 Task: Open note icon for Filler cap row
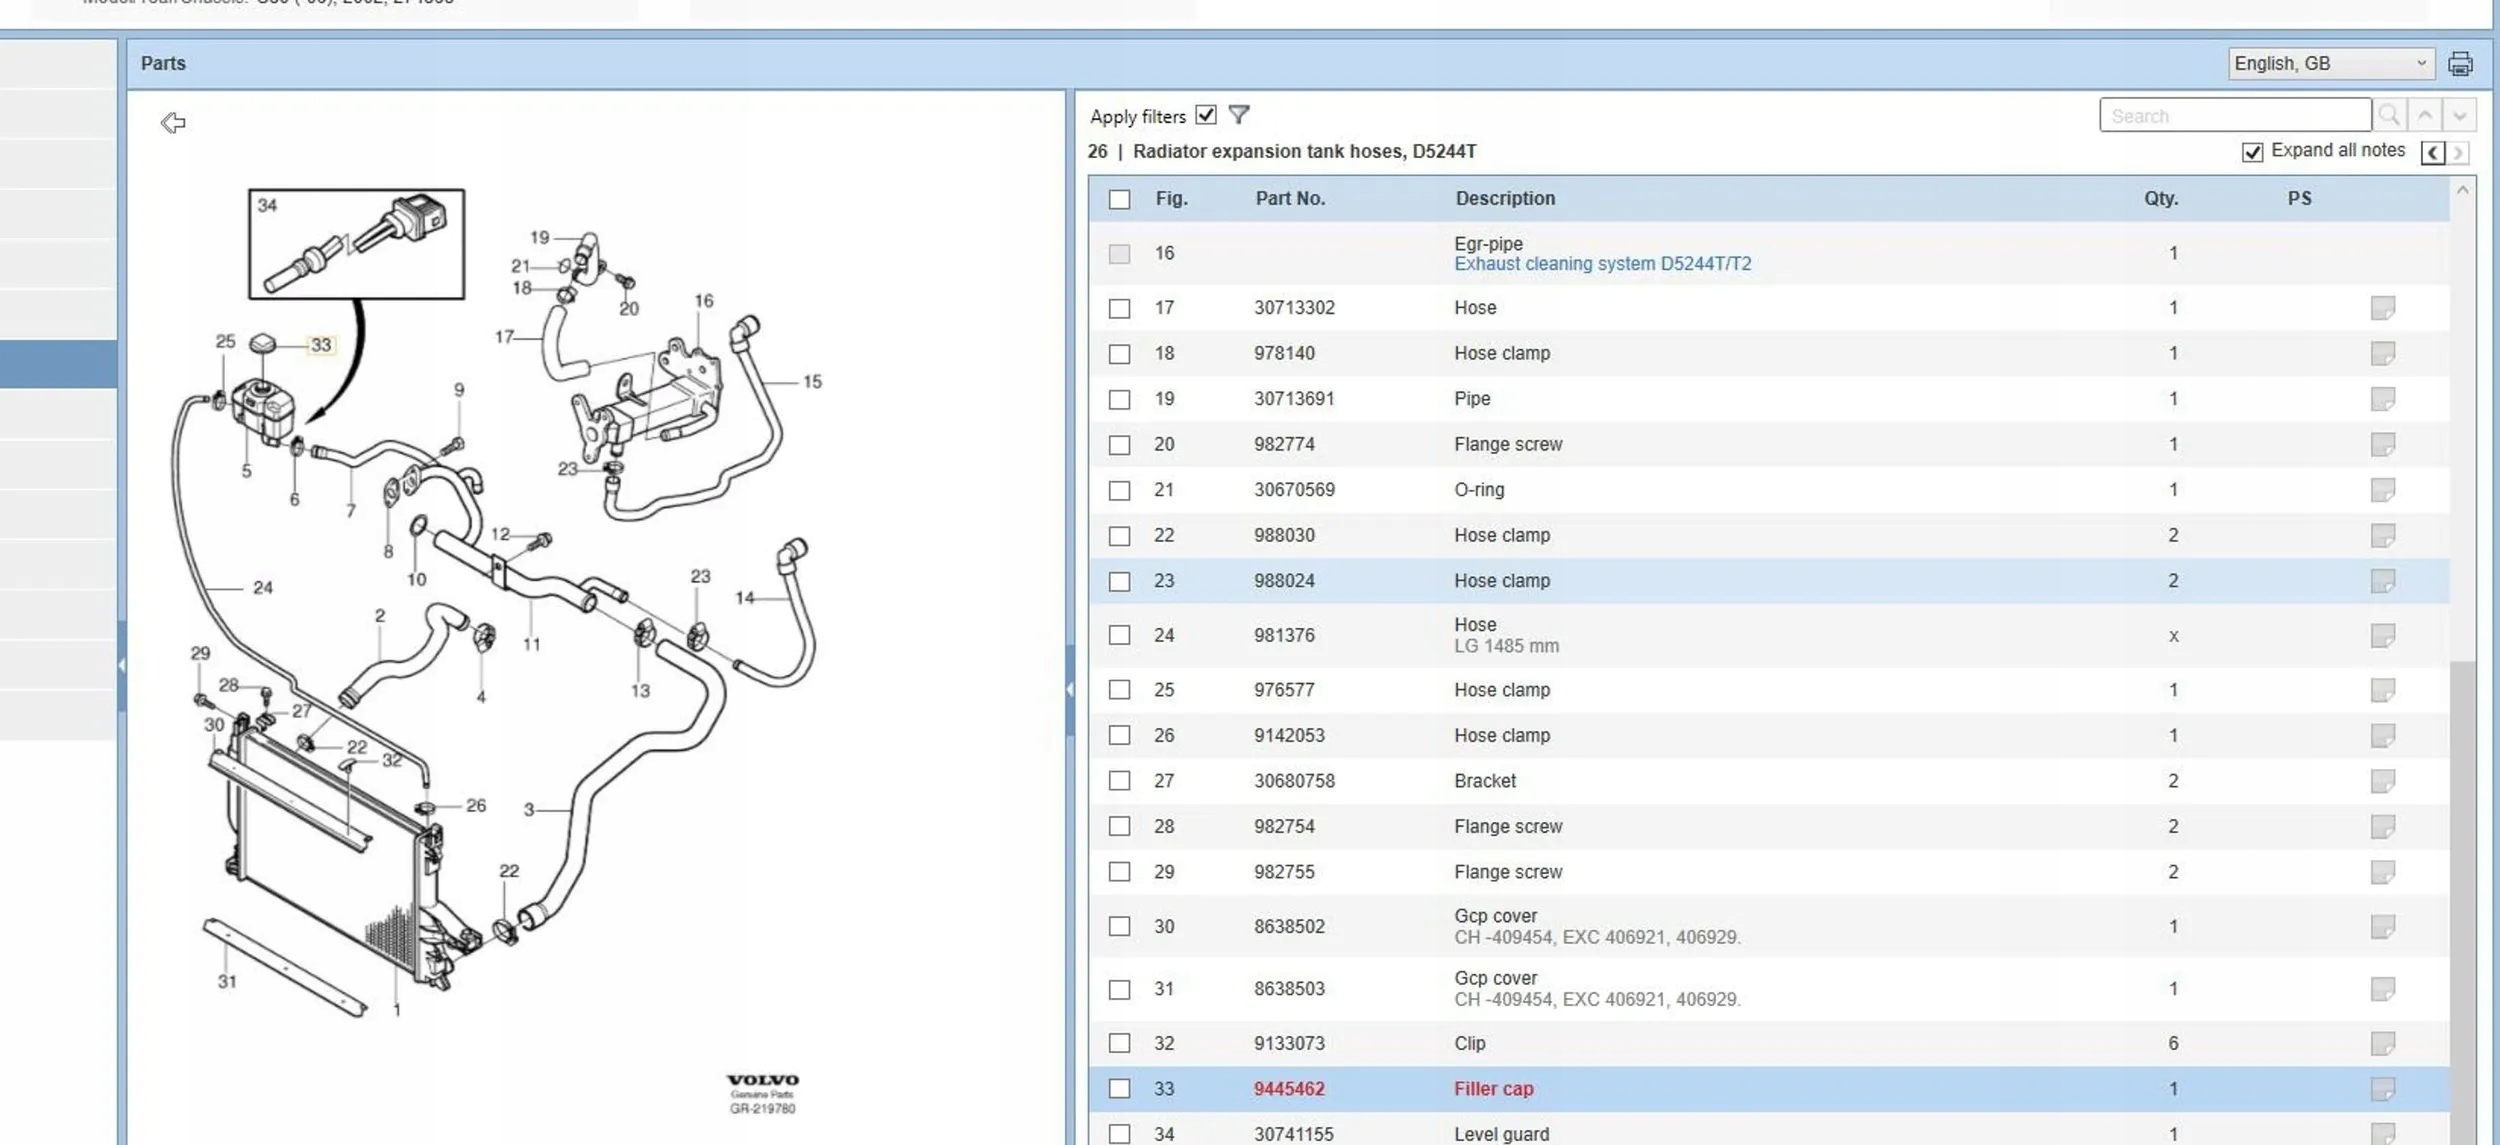click(2382, 1089)
